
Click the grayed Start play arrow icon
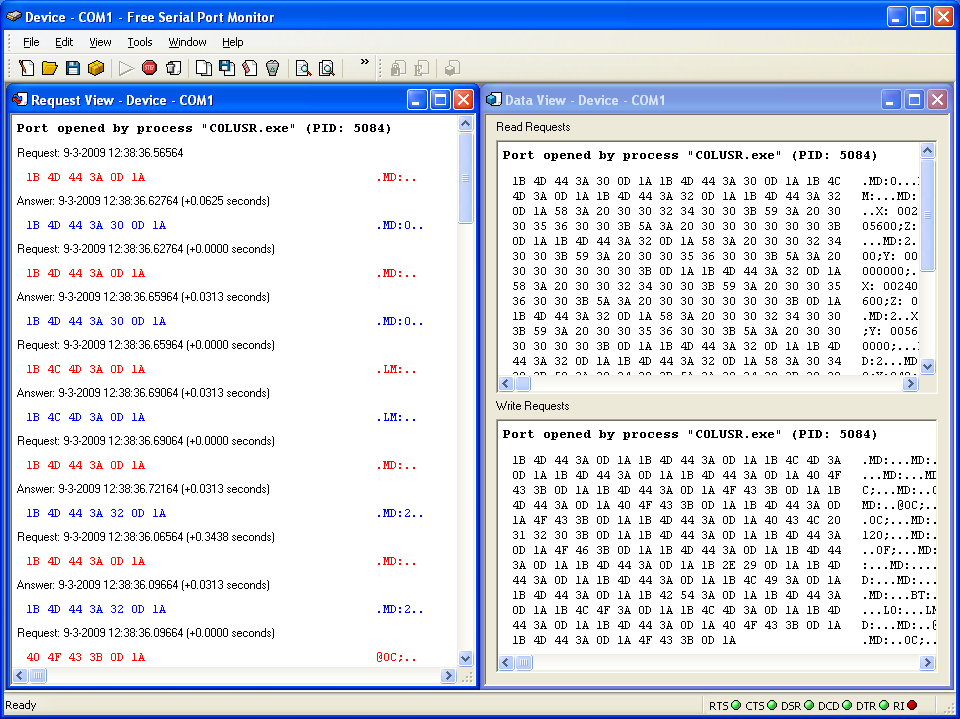[x=126, y=68]
